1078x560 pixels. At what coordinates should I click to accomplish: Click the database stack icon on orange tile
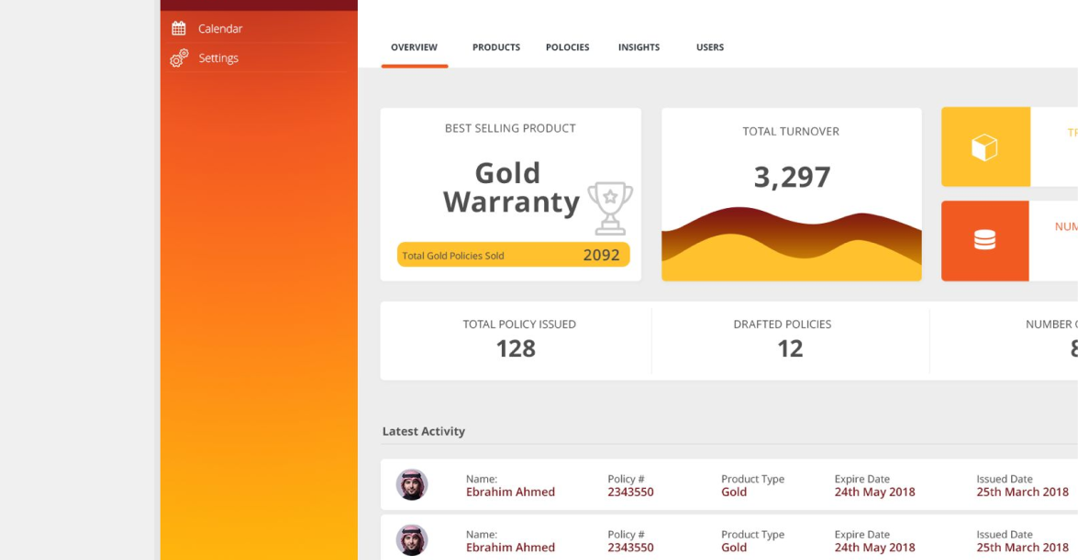coord(985,240)
